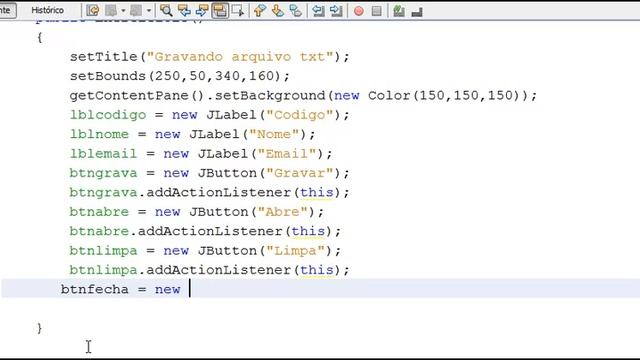Image resolution: width=640 pixels, height=360 pixels.
Task: Click the lblnome = new JLabel line
Action: point(192,134)
